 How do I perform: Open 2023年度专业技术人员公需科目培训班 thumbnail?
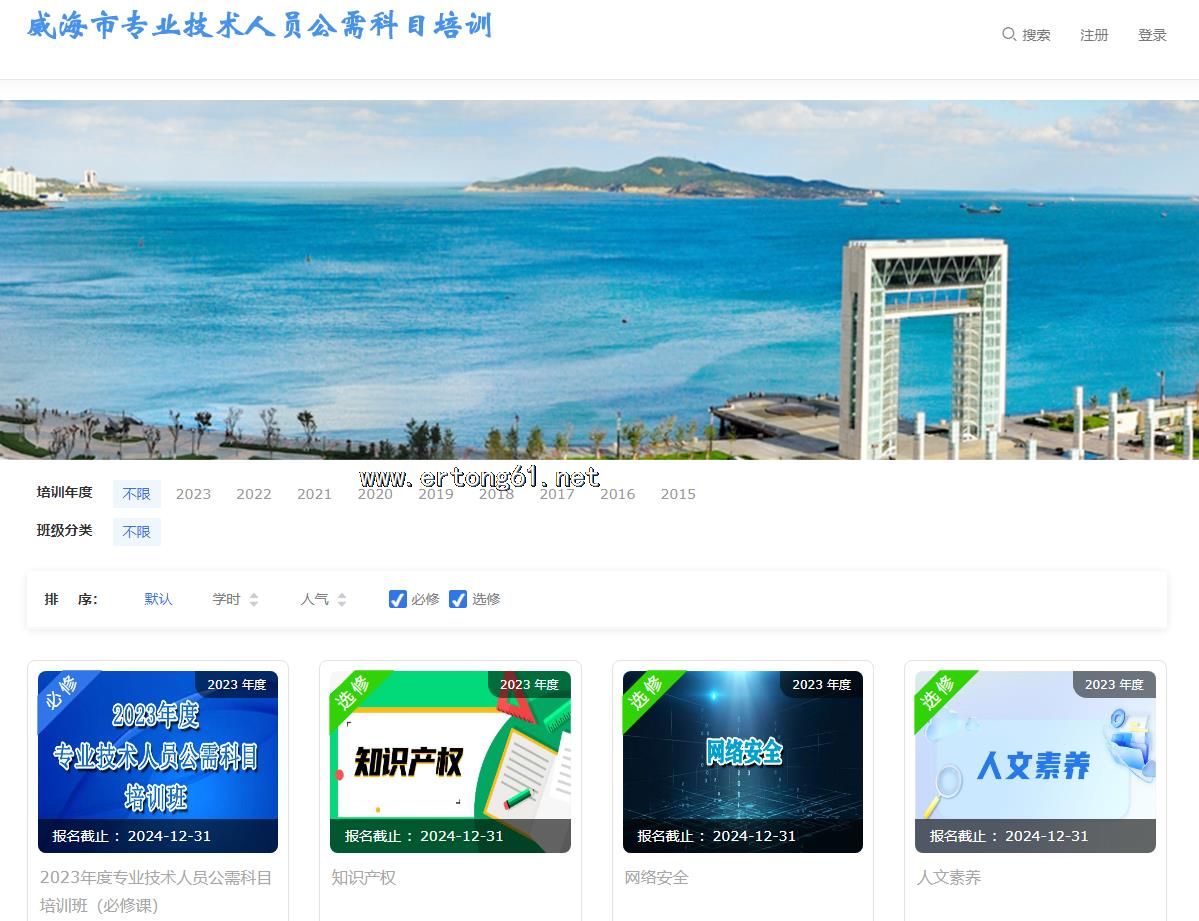click(x=158, y=761)
